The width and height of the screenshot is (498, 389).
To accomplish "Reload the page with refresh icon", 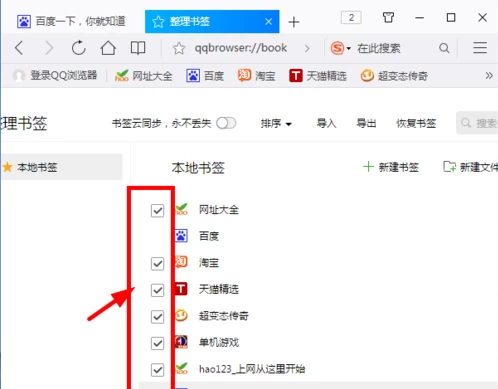I will pyautogui.click(x=79, y=48).
